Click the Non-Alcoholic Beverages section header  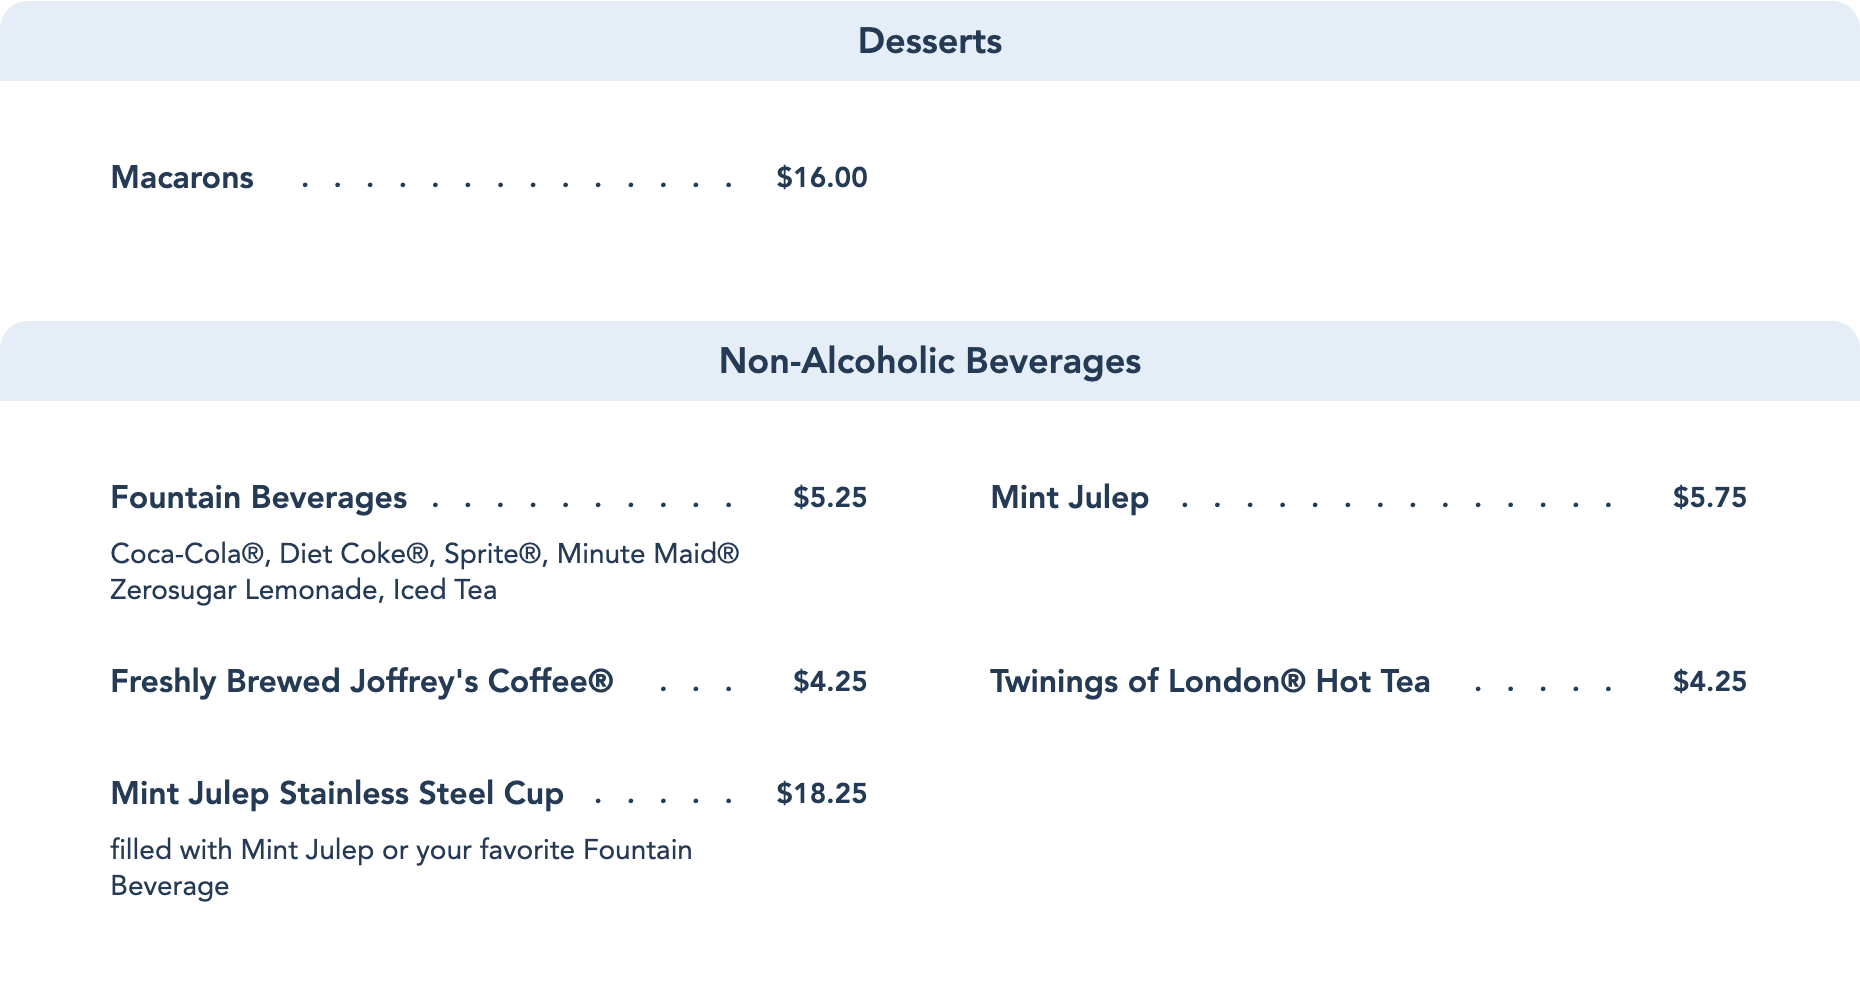tap(929, 361)
